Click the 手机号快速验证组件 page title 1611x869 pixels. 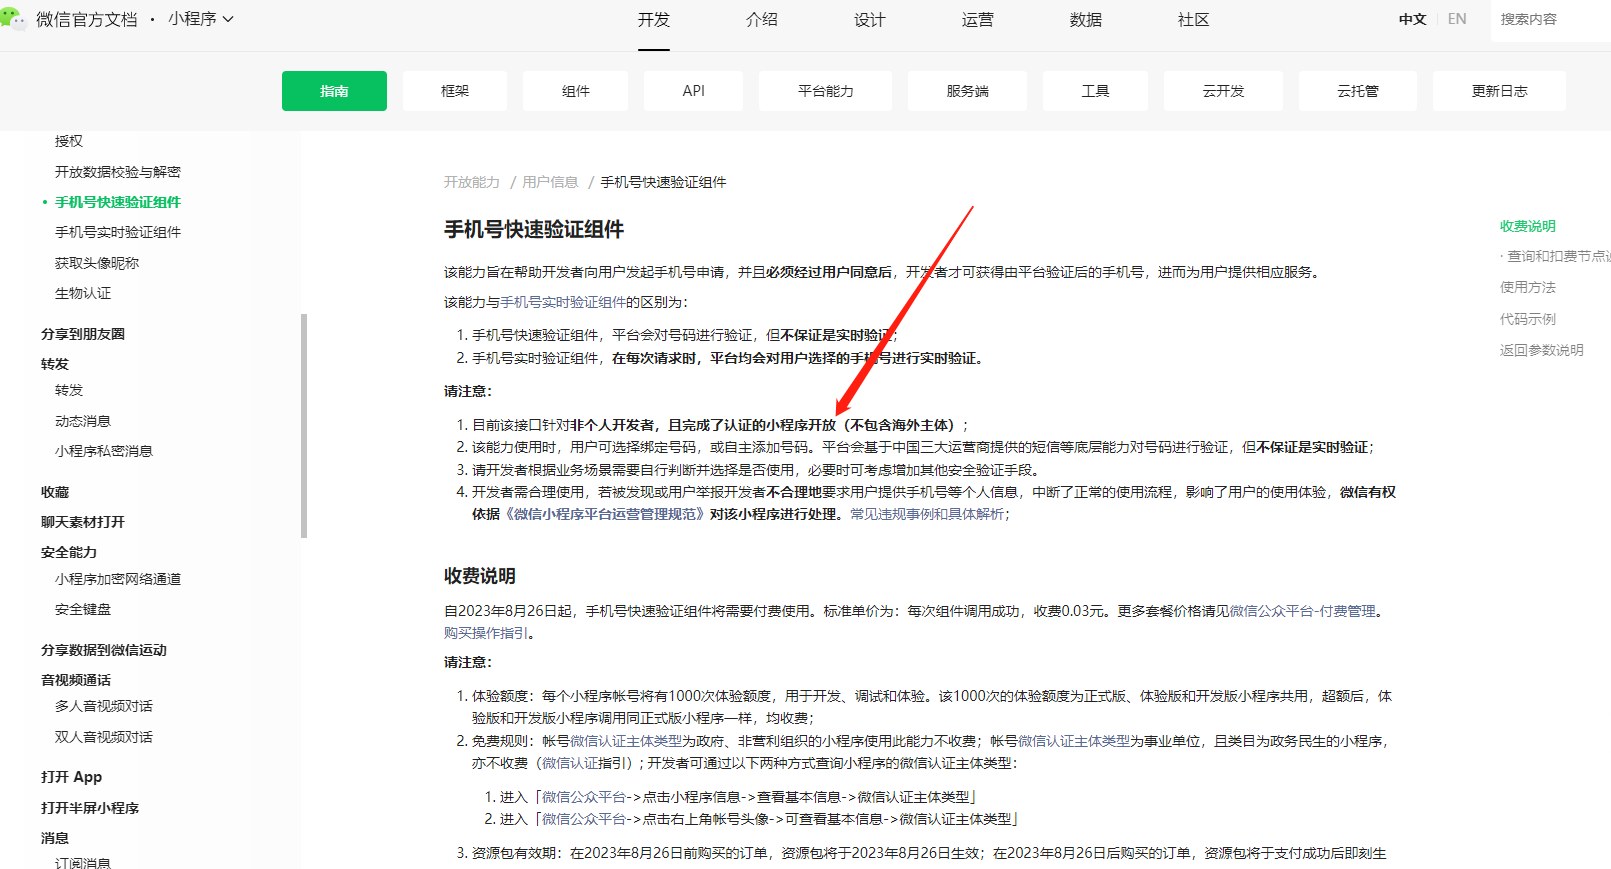tap(534, 230)
